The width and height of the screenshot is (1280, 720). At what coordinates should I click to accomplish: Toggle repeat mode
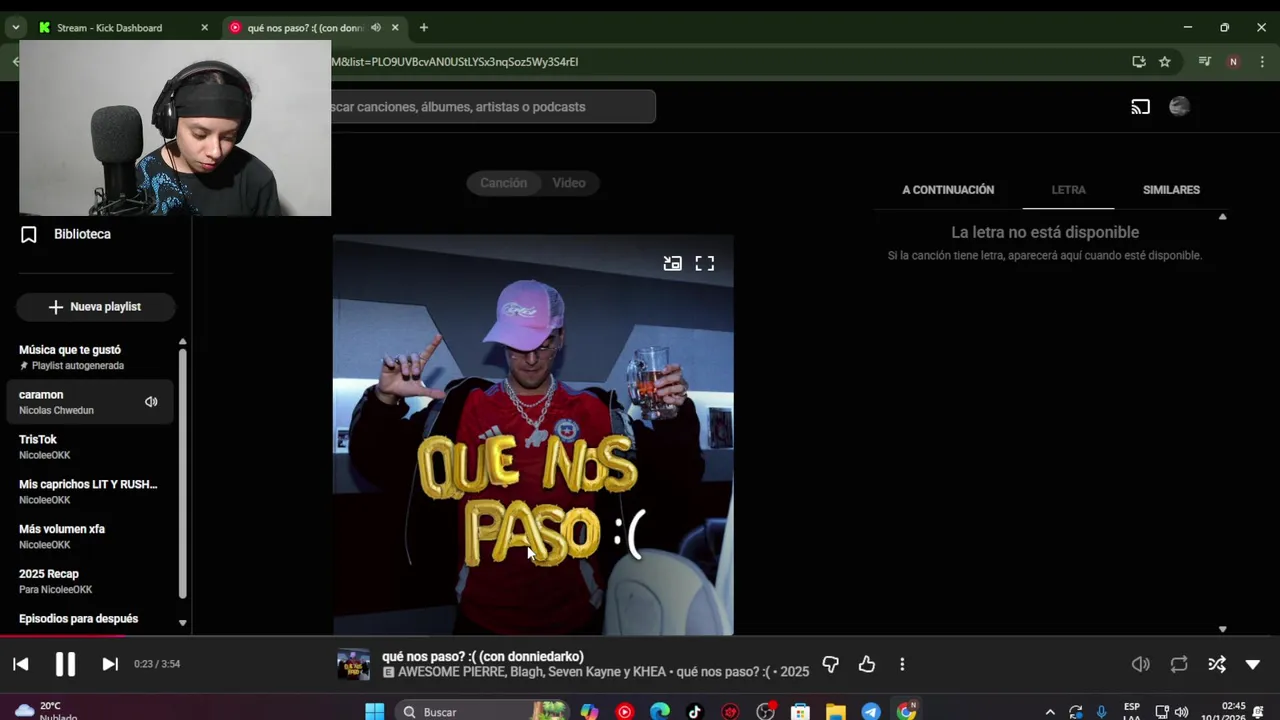(x=1179, y=664)
